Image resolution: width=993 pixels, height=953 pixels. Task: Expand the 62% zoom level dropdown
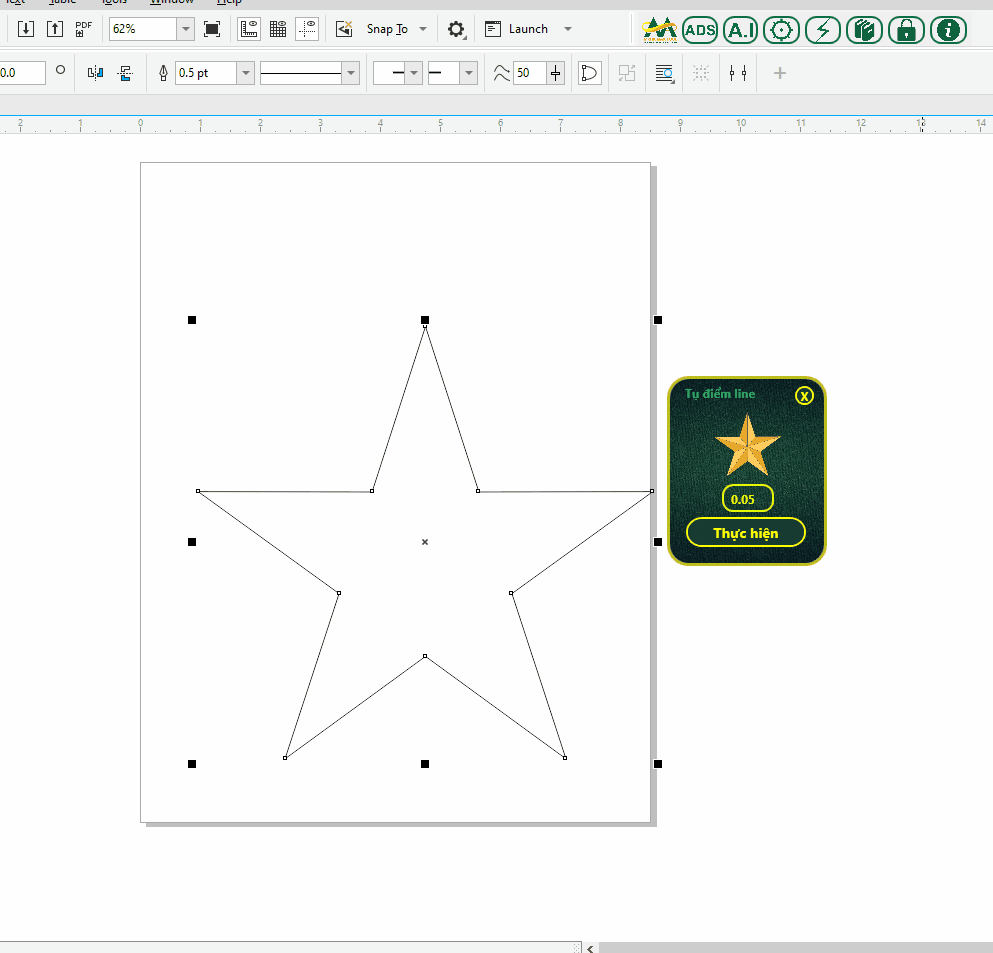click(x=186, y=29)
